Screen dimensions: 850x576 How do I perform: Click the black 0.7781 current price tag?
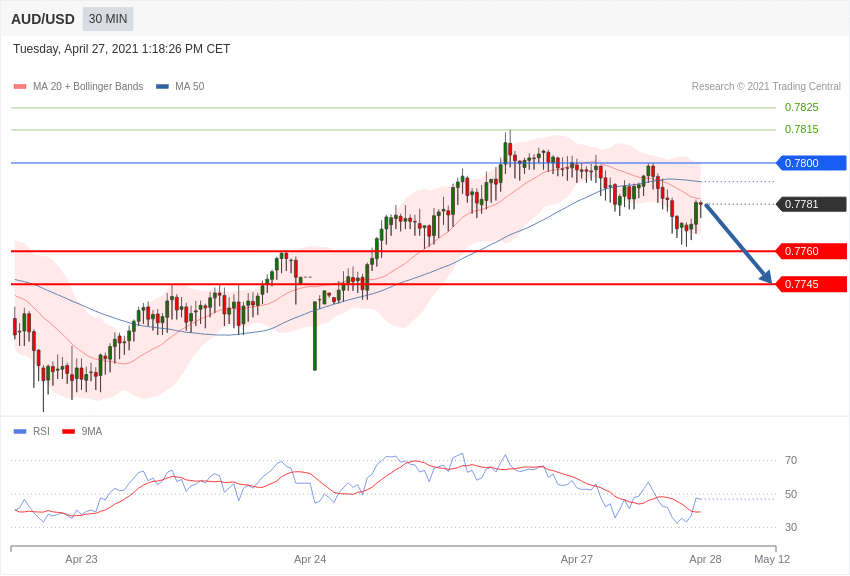click(x=812, y=204)
